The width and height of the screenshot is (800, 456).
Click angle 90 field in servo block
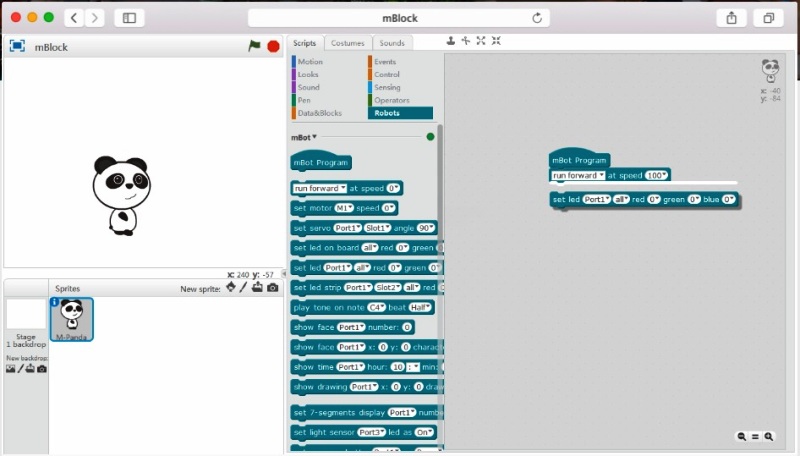[x=426, y=228]
